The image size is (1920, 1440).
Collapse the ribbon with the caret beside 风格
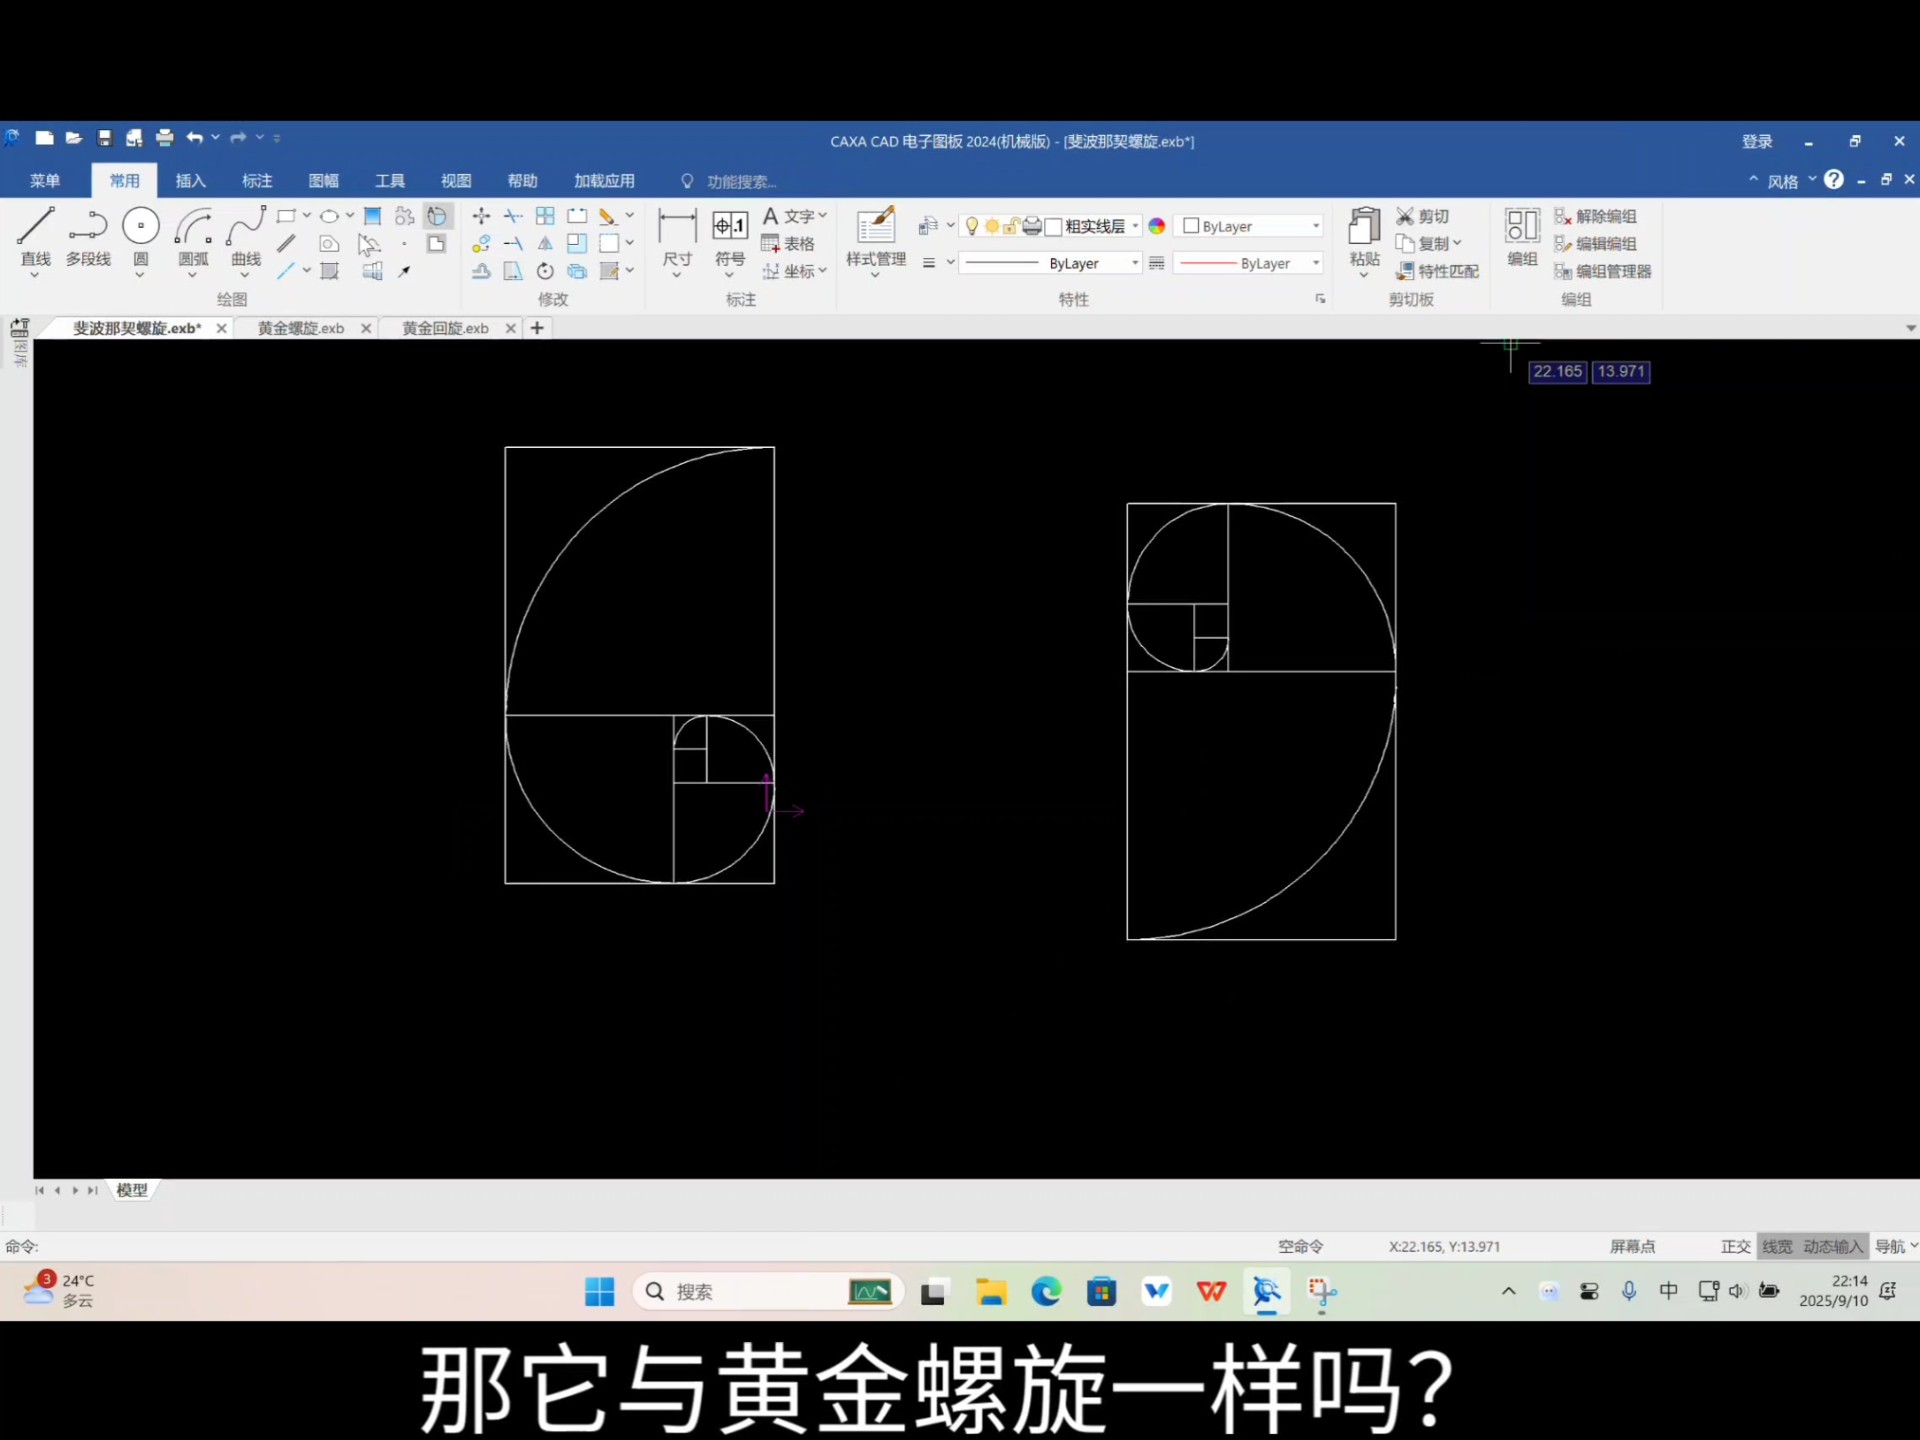[x=1753, y=180]
